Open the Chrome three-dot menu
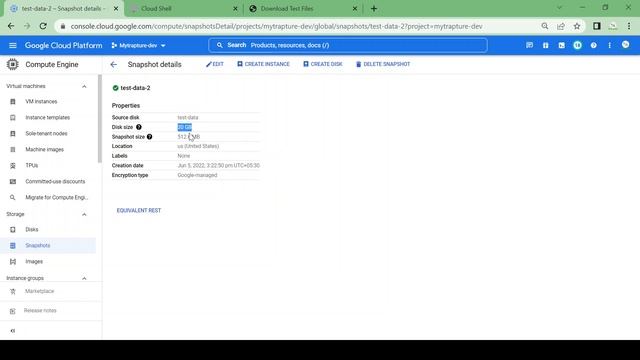 pyautogui.click(x=629, y=26)
